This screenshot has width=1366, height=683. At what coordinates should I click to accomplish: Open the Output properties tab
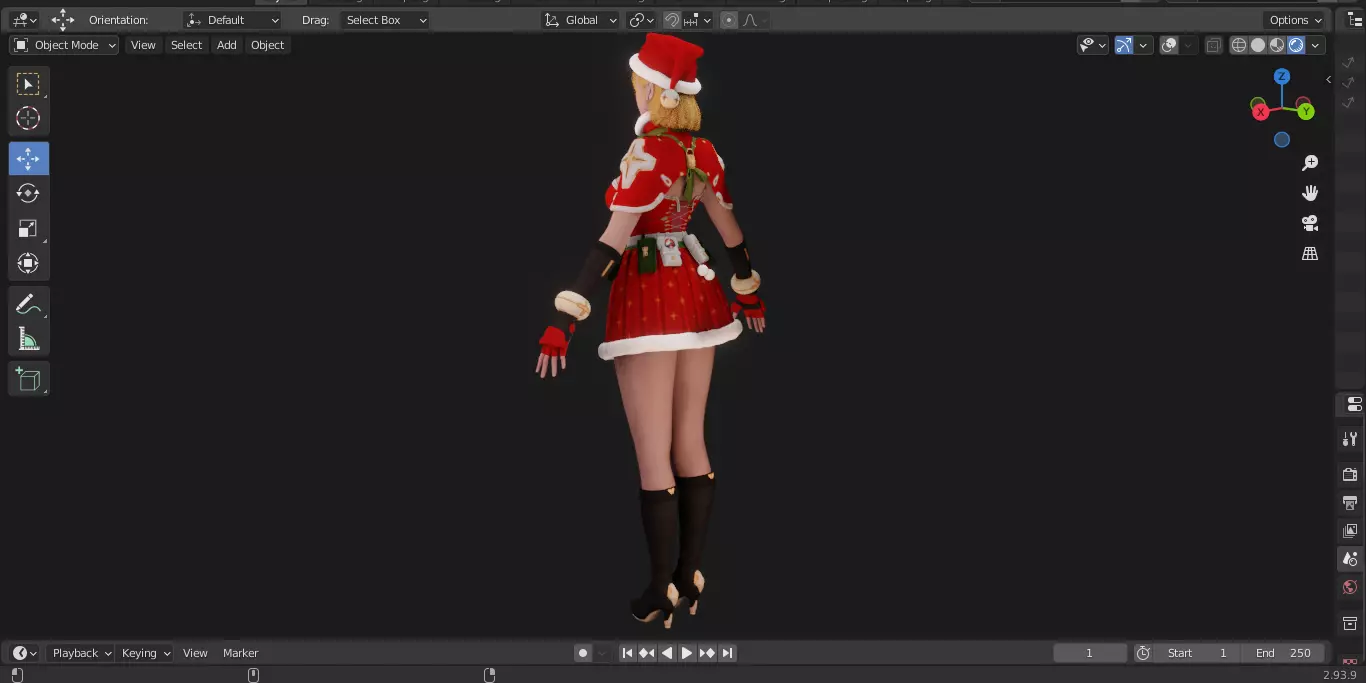click(1351, 502)
